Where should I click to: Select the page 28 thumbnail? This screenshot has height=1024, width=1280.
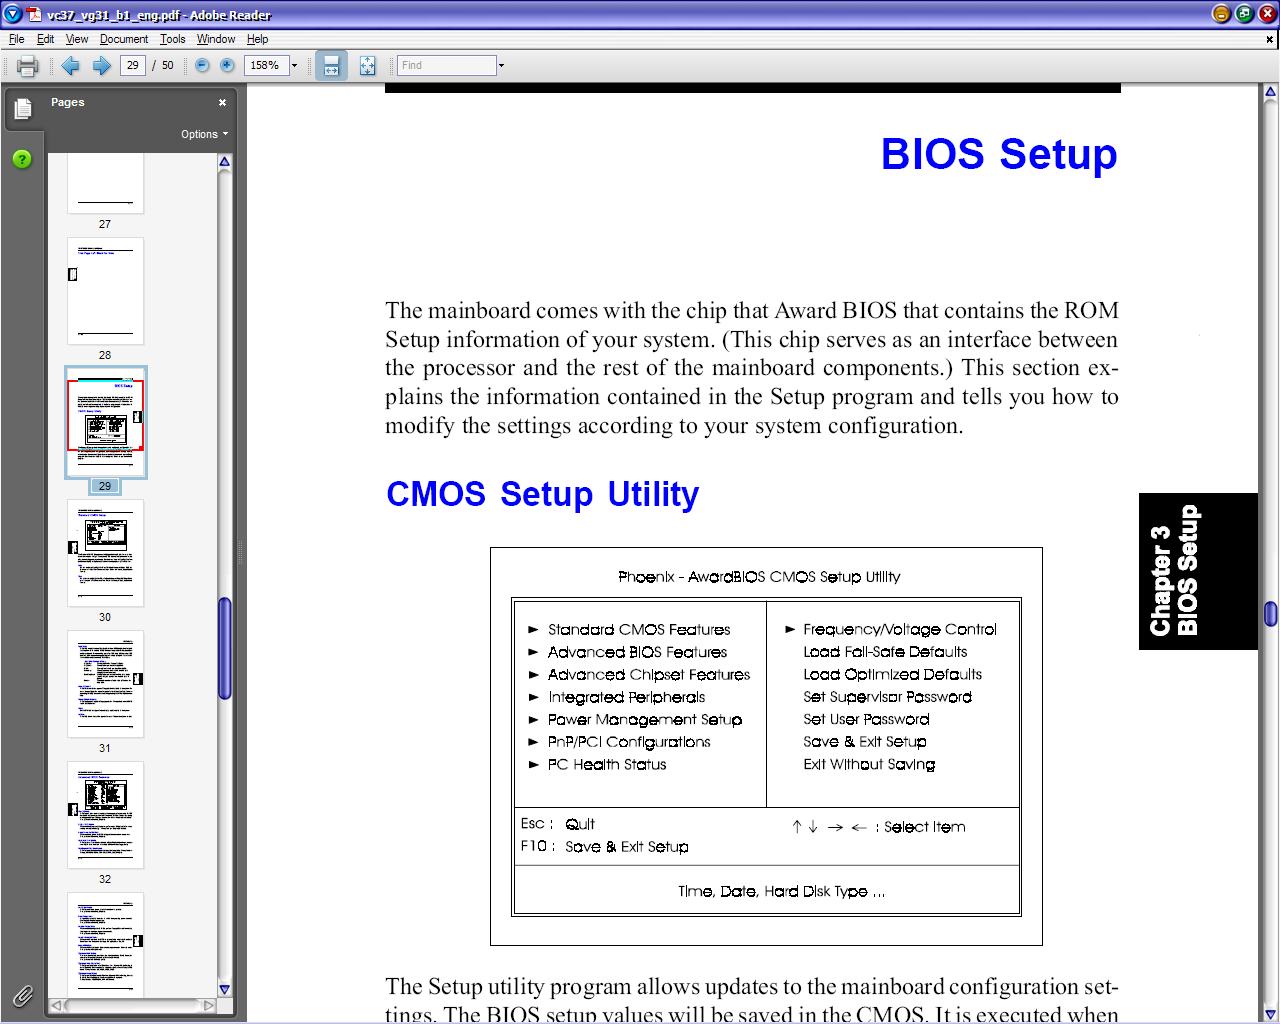(105, 291)
